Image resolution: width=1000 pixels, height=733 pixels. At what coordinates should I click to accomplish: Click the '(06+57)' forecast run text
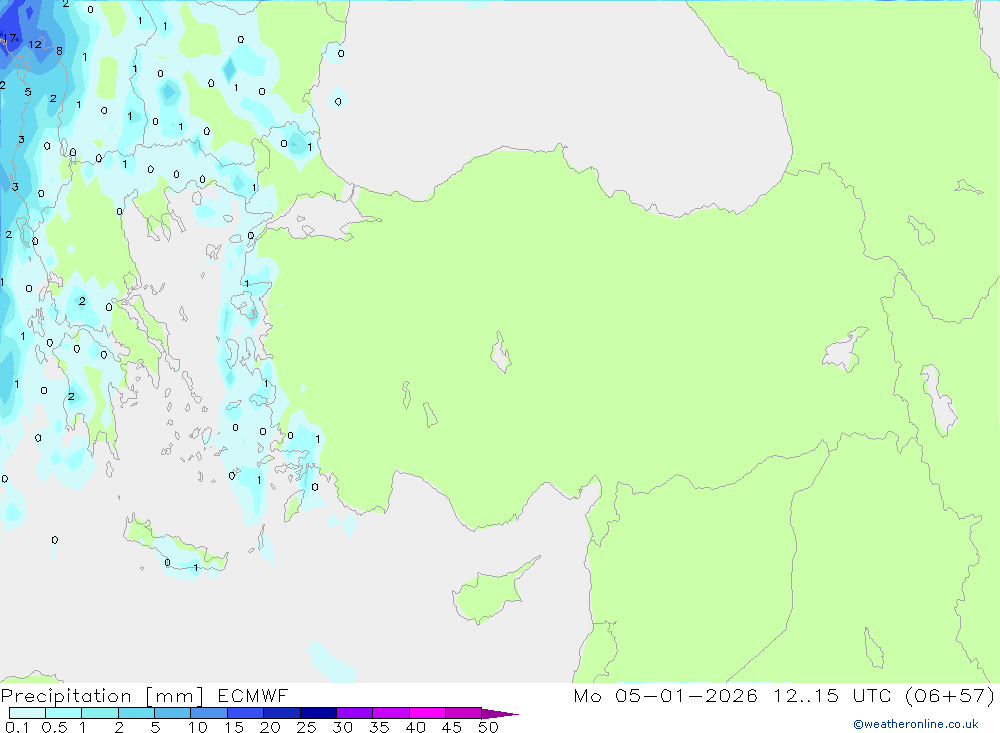pos(950,695)
